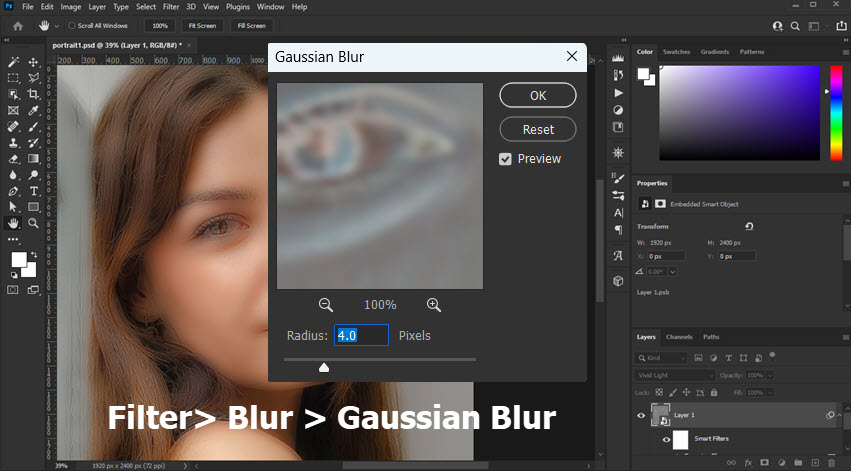The height and width of the screenshot is (471, 851).
Task: Select the Eraser tool
Action: [x=14, y=159]
